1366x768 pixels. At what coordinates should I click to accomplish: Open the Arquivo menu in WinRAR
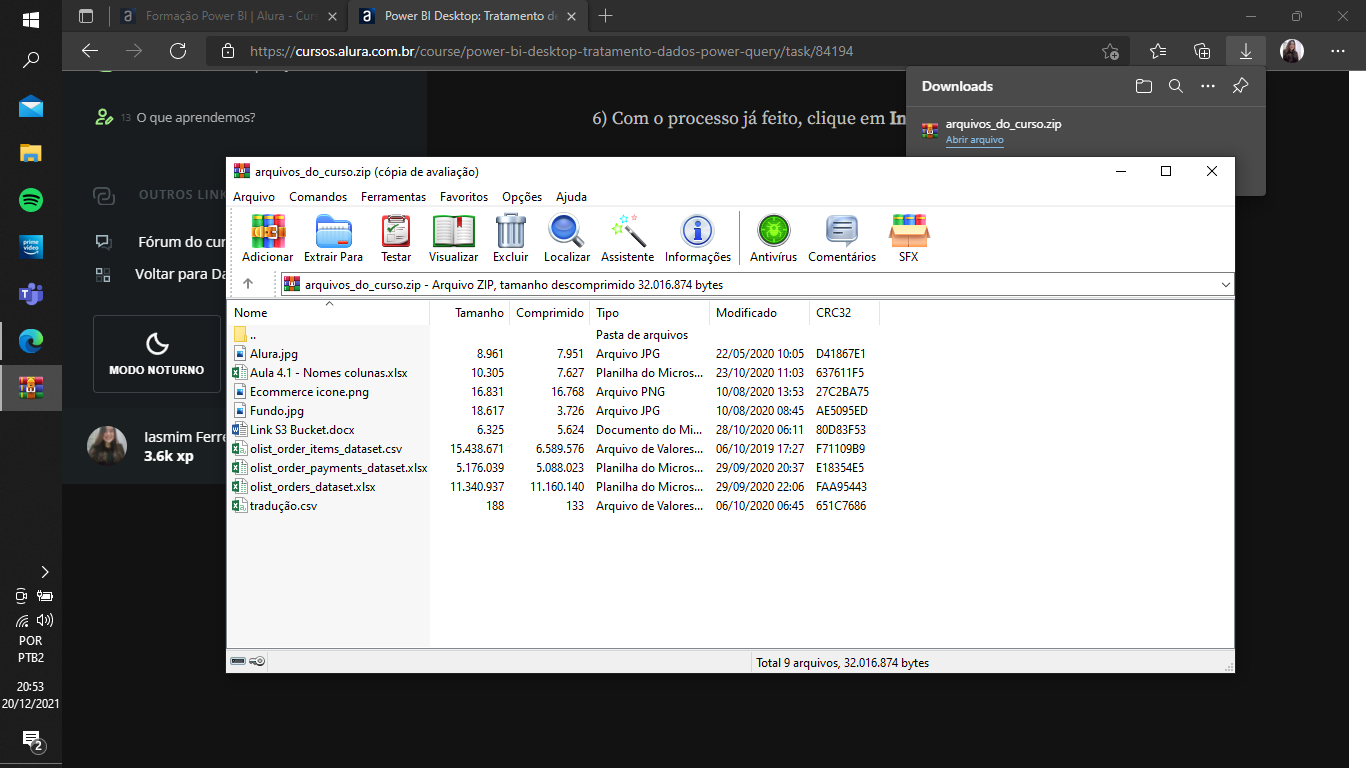[x=254, y=197]
